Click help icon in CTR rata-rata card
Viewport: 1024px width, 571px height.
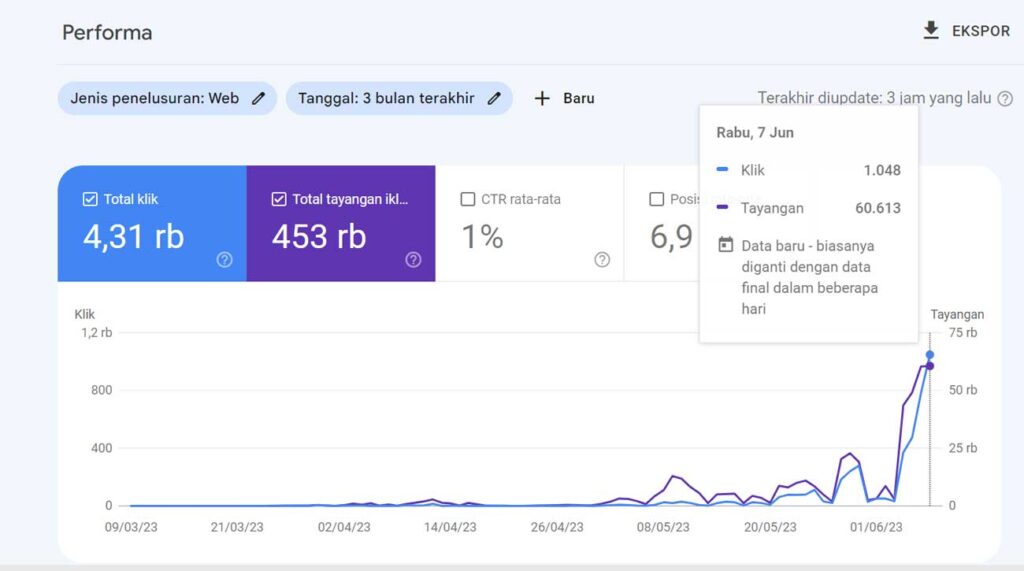pos(602,260)
